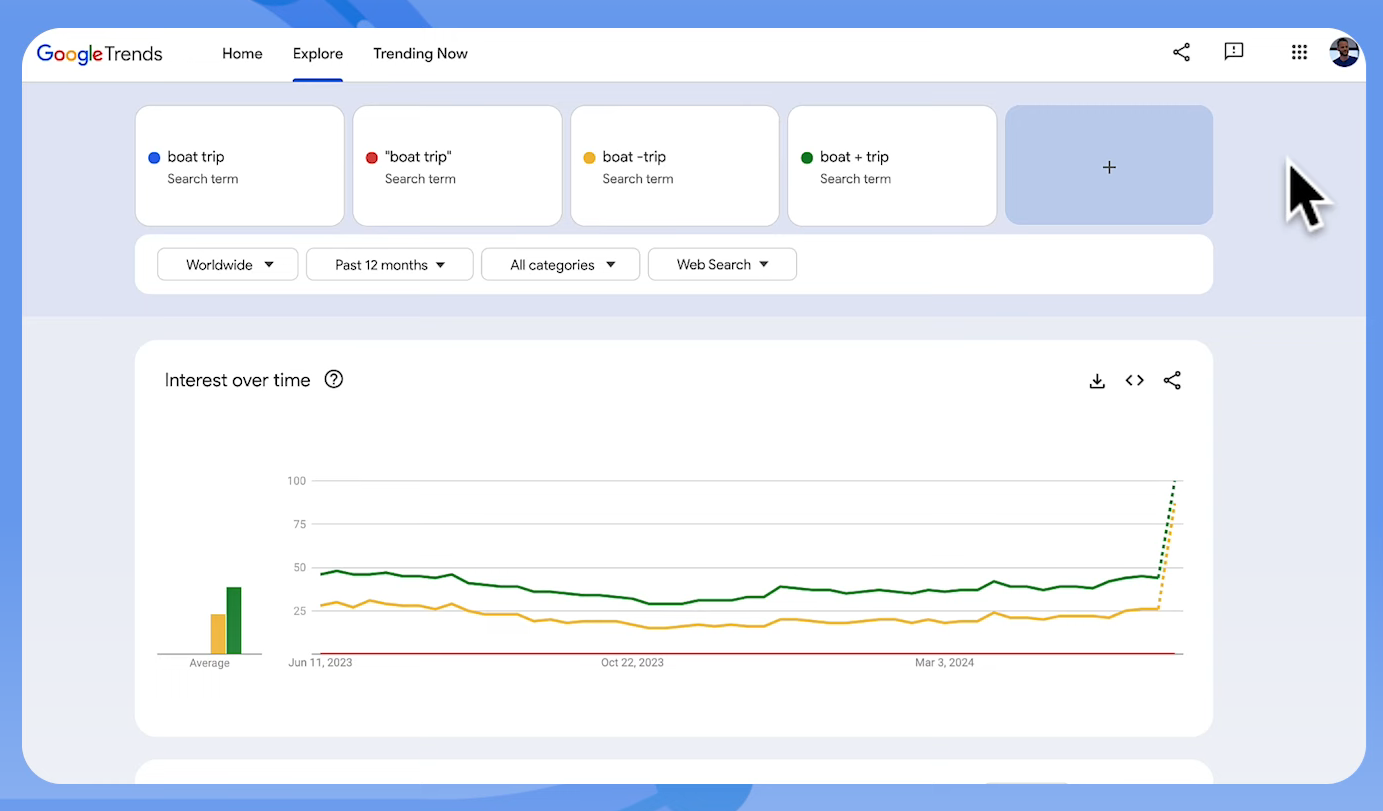Select the 'boat + trip' term card
1383x811 pixels.
pos(892,166)
